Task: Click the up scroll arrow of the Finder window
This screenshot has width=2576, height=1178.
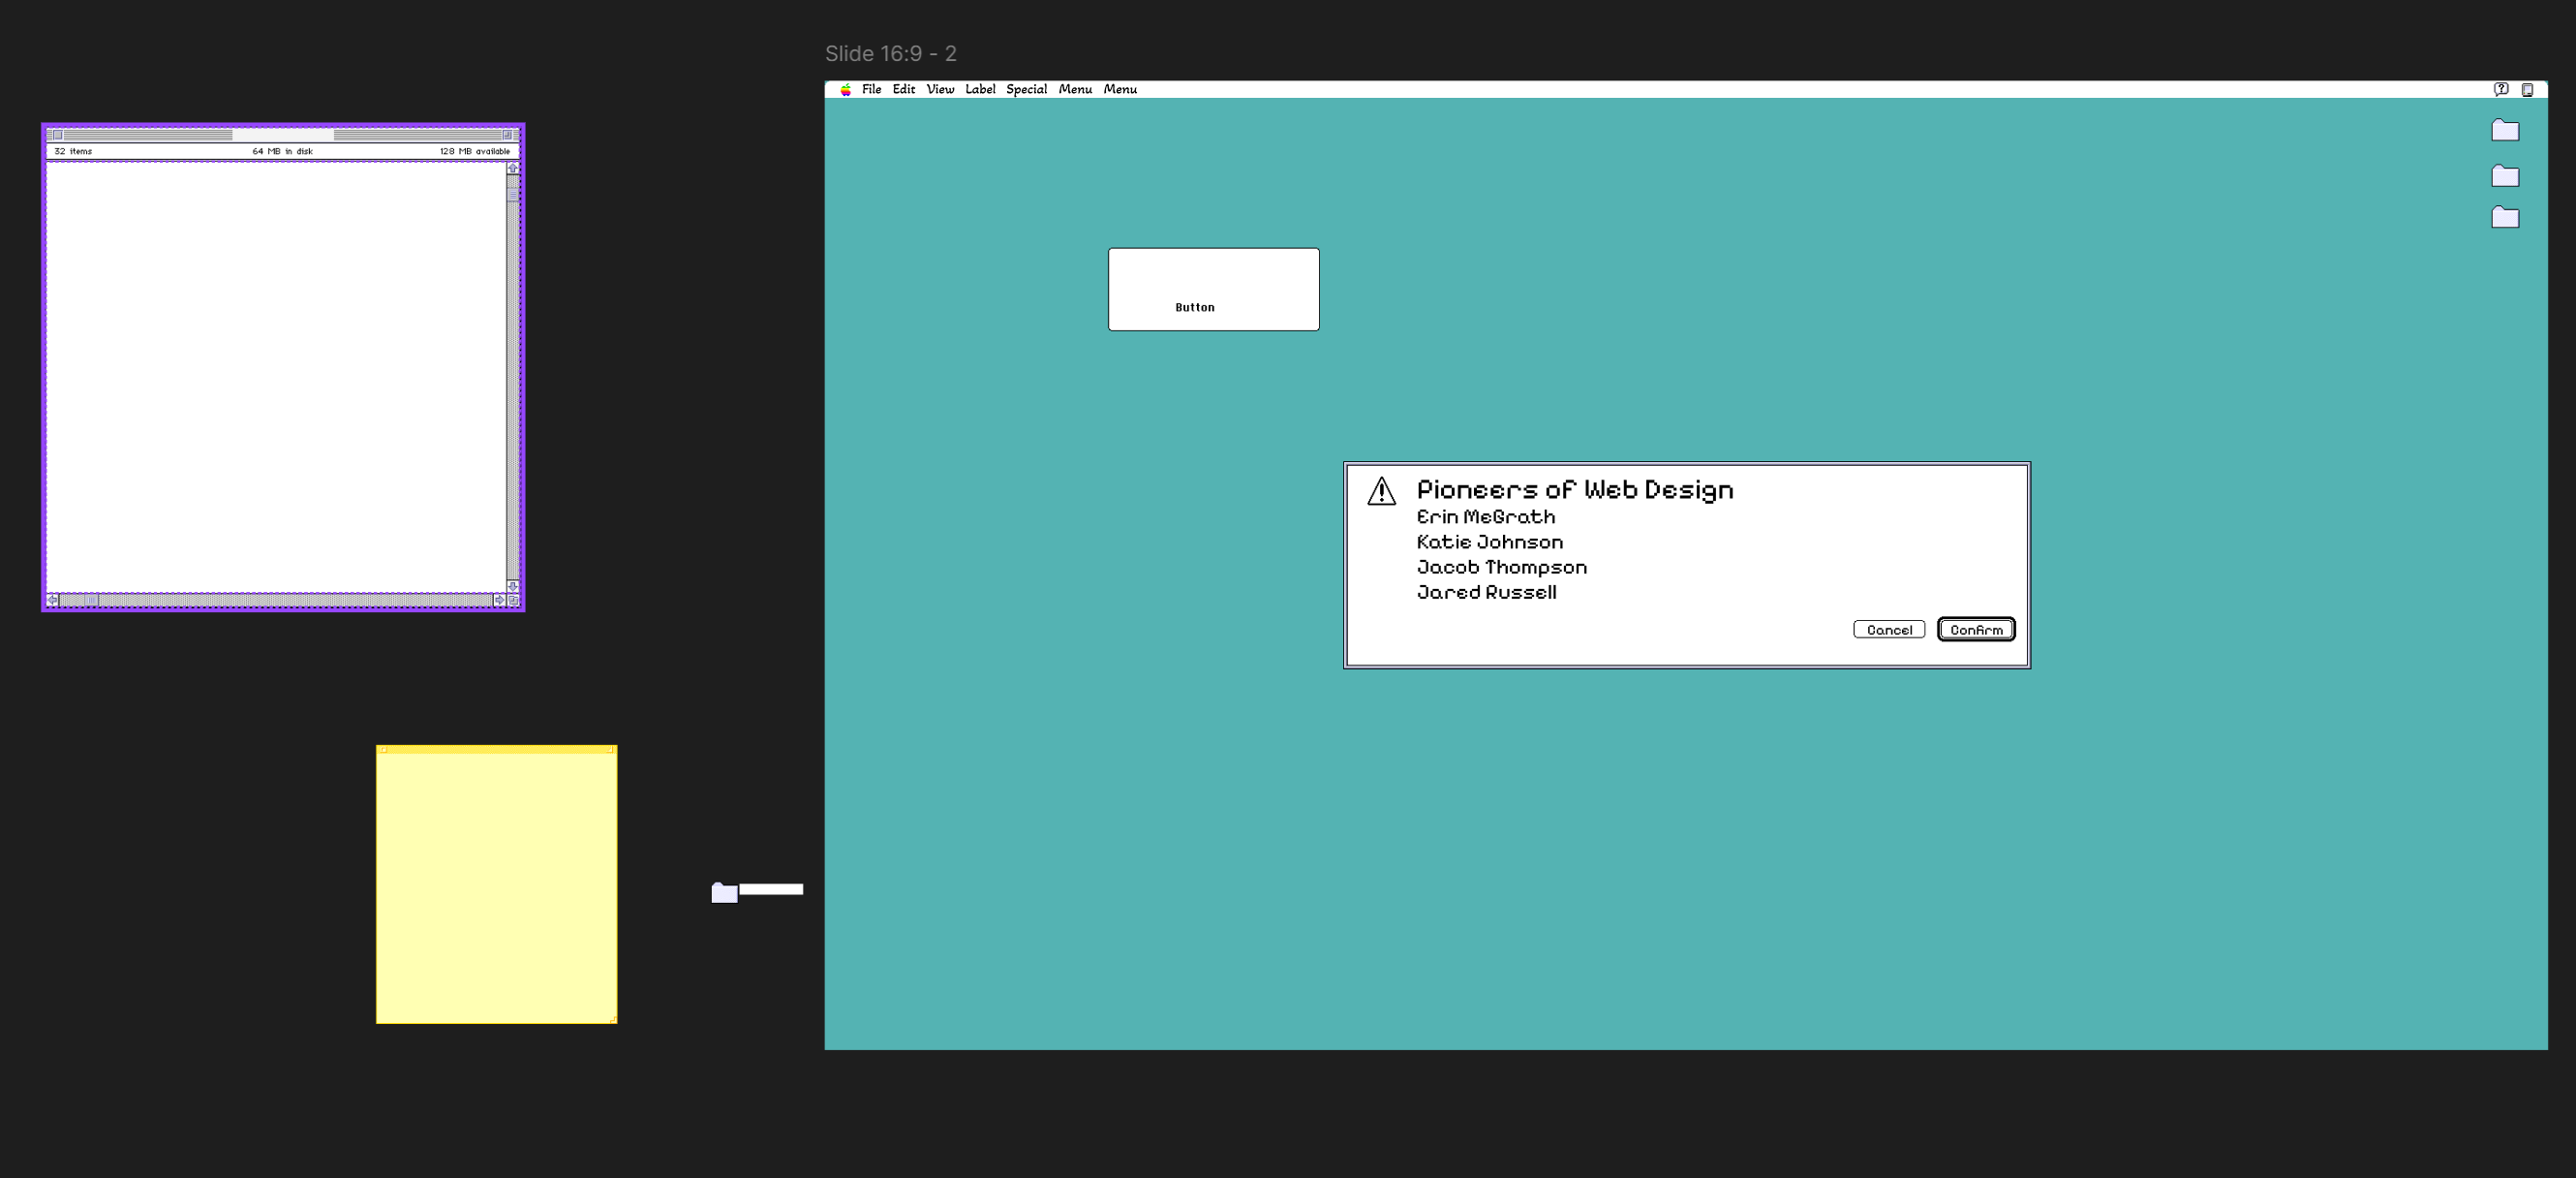Action: coord(512,169)
